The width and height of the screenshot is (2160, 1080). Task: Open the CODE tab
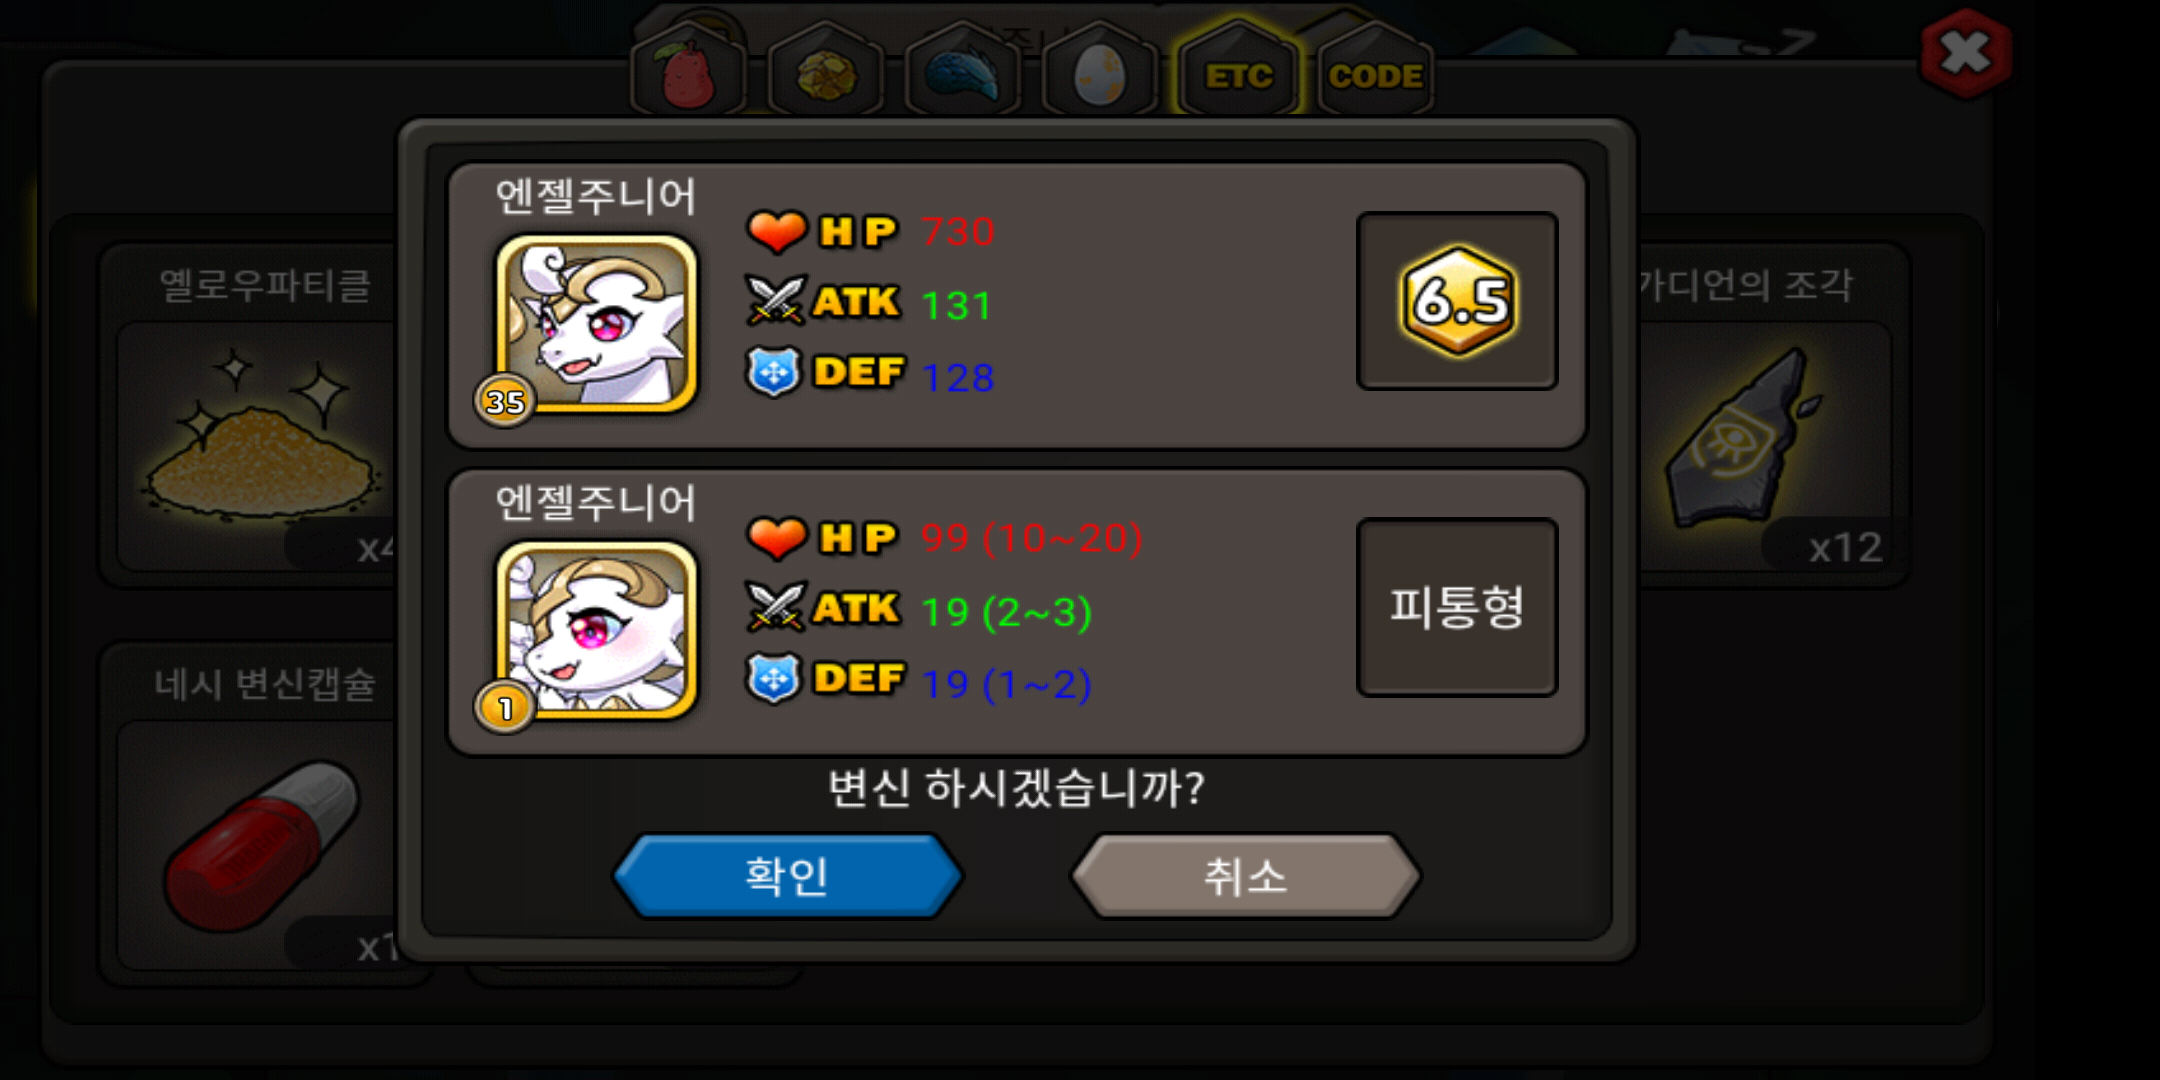[1375, 72]
